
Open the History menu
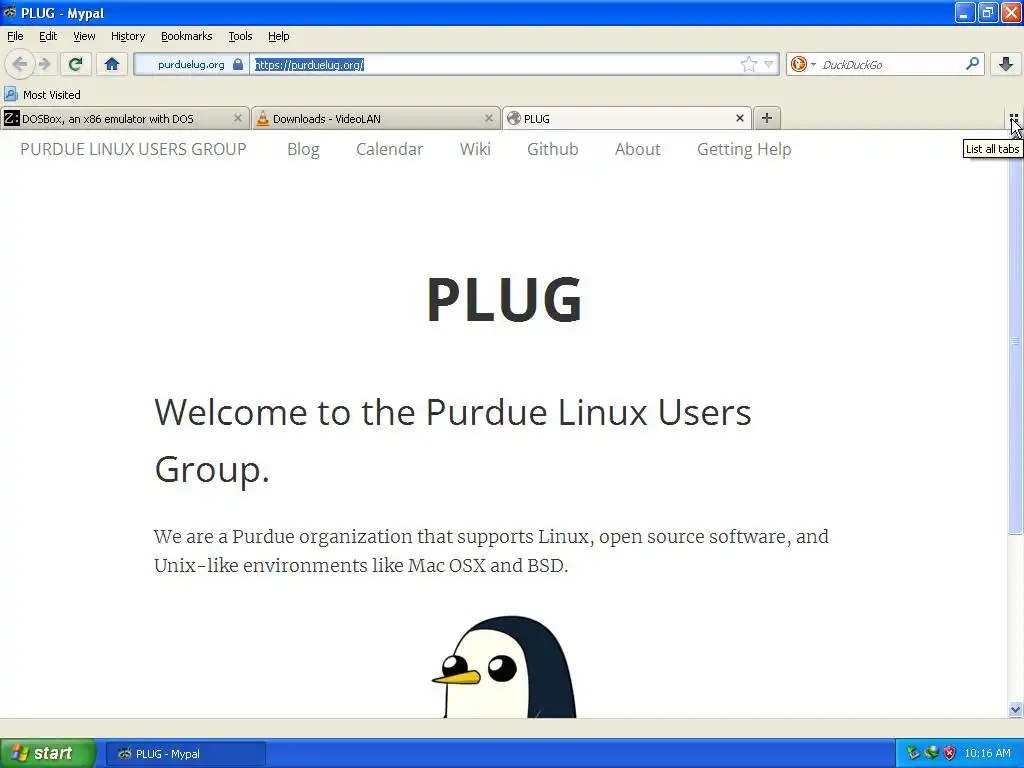point(127,36)
